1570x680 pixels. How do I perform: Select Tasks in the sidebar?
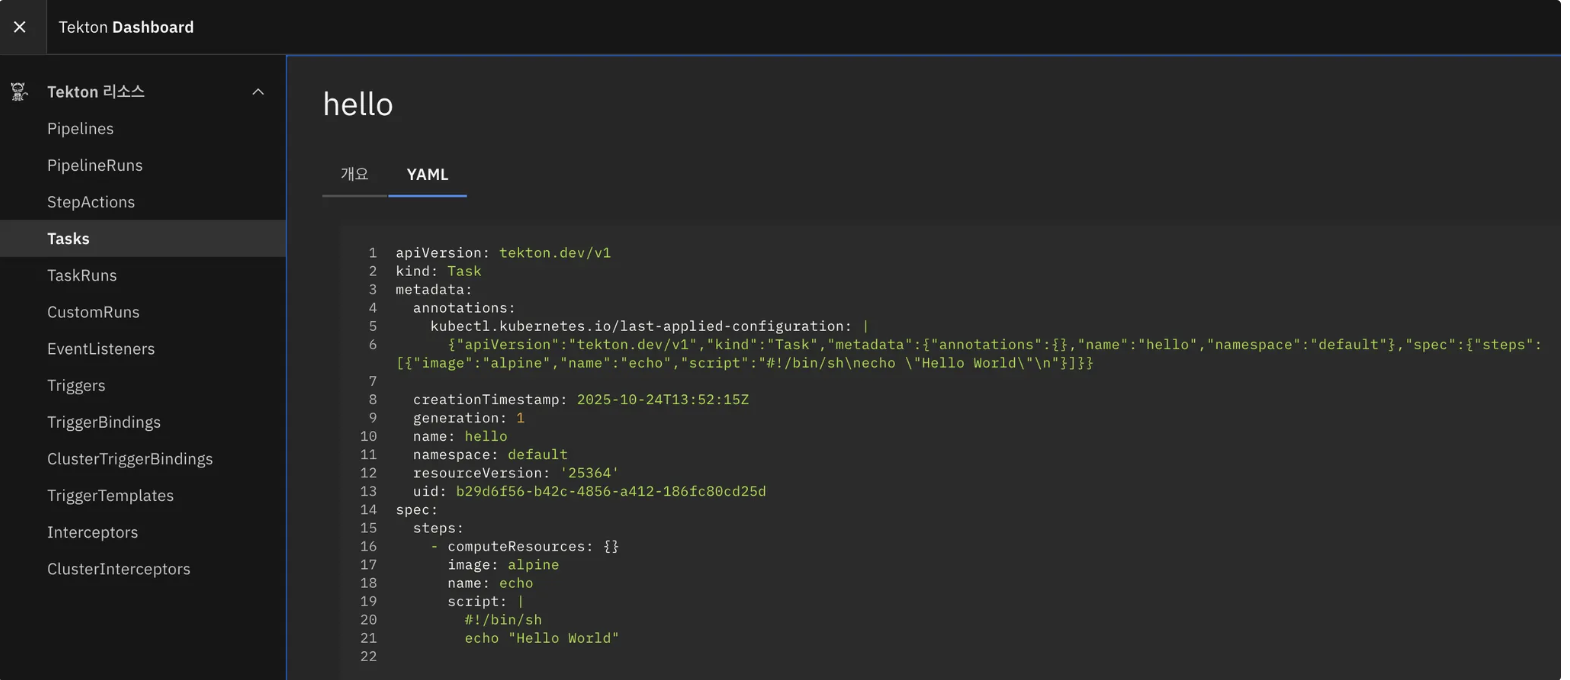(143, 239)
